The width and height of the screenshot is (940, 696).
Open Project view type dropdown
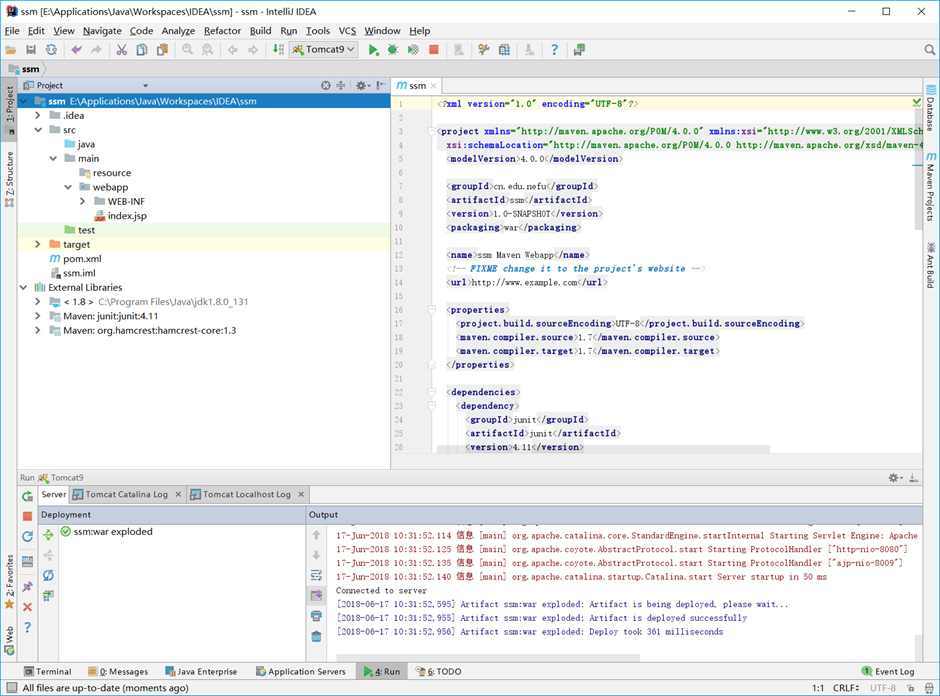point(145,86)
